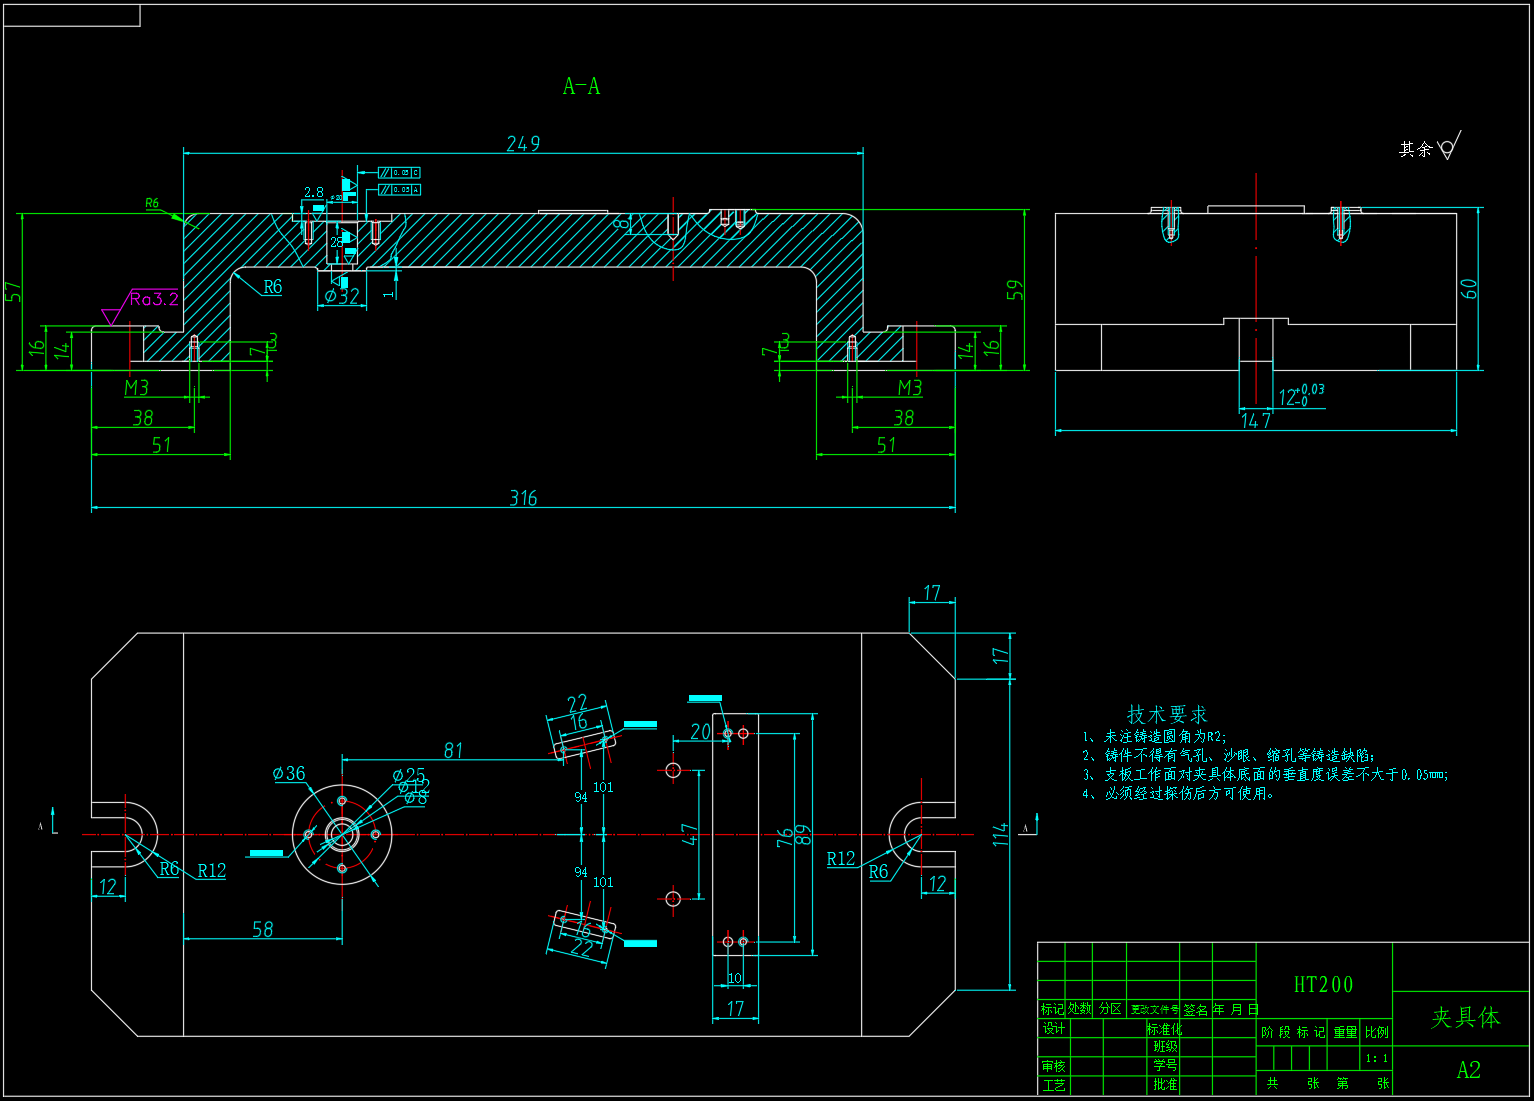Select the A2 sheet size cell
The width and height of the screenshot is (1534, 1101).
(1467, 1070)
